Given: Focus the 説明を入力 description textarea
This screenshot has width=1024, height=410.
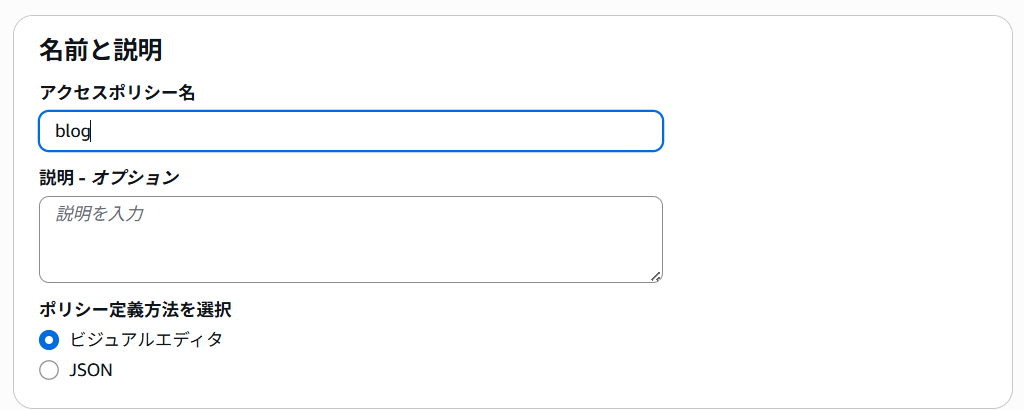Looking at the screenshot, I should pyautogui.click(x=351, y=240).
